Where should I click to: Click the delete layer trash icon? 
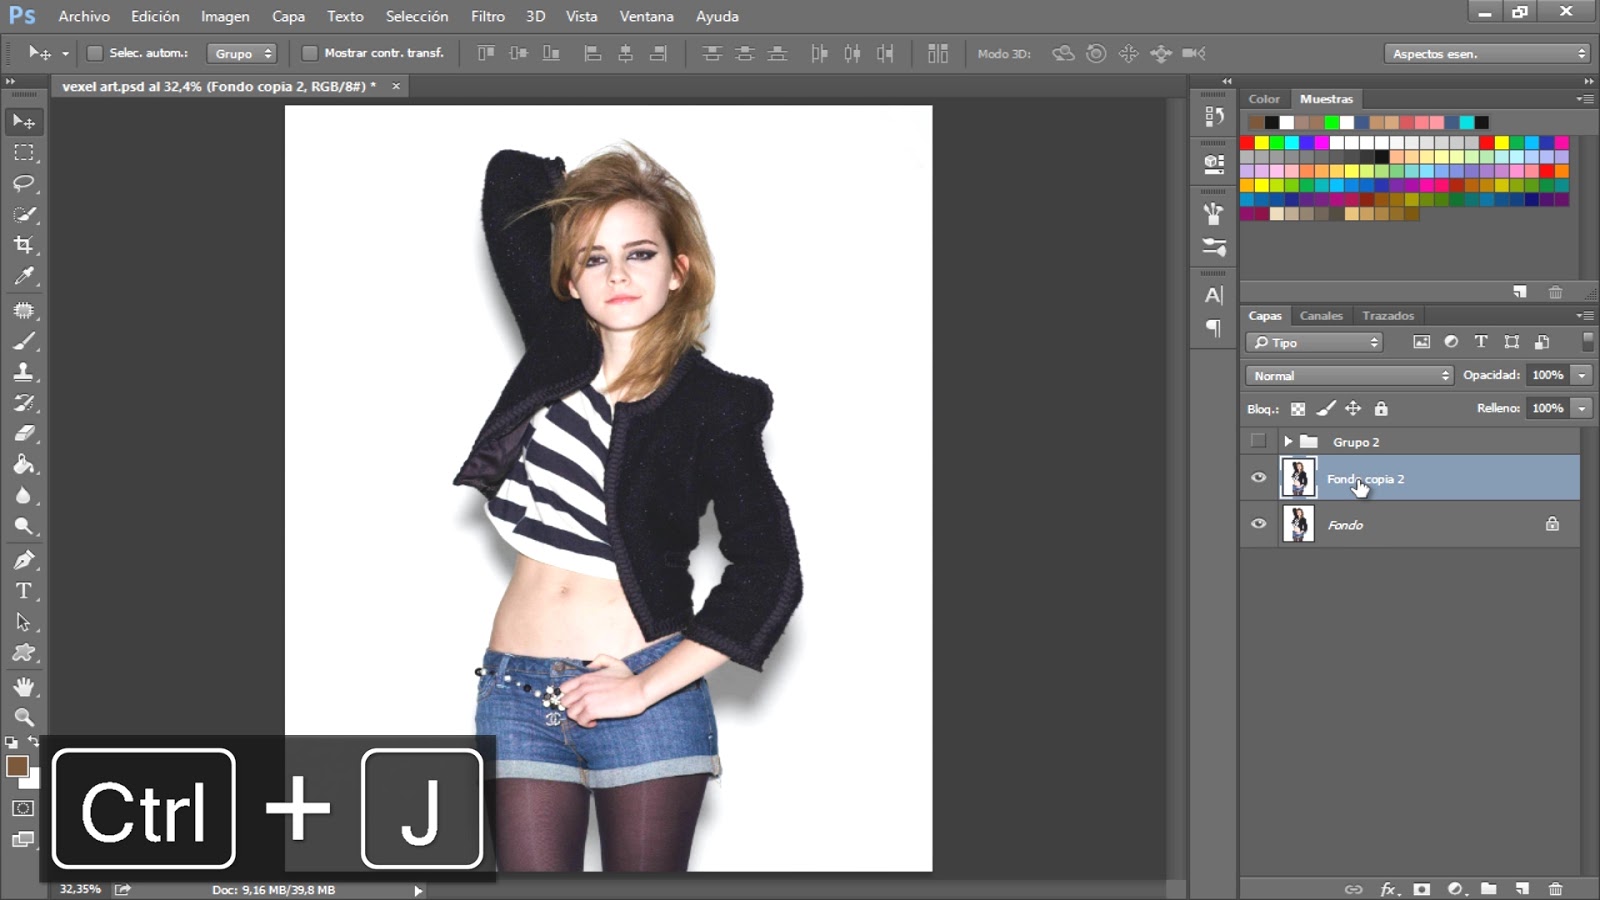(x=1555, y=889)
